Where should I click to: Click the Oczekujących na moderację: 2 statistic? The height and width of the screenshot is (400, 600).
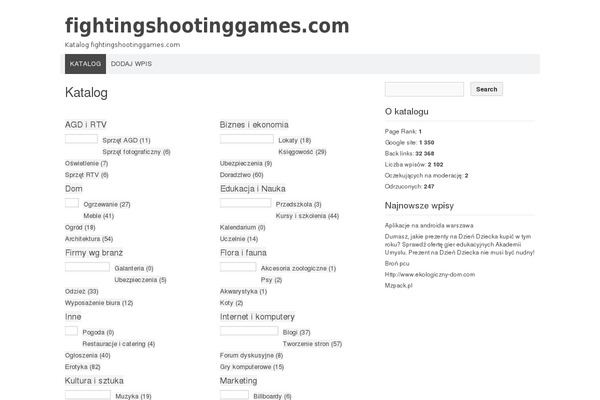point(427,175)
